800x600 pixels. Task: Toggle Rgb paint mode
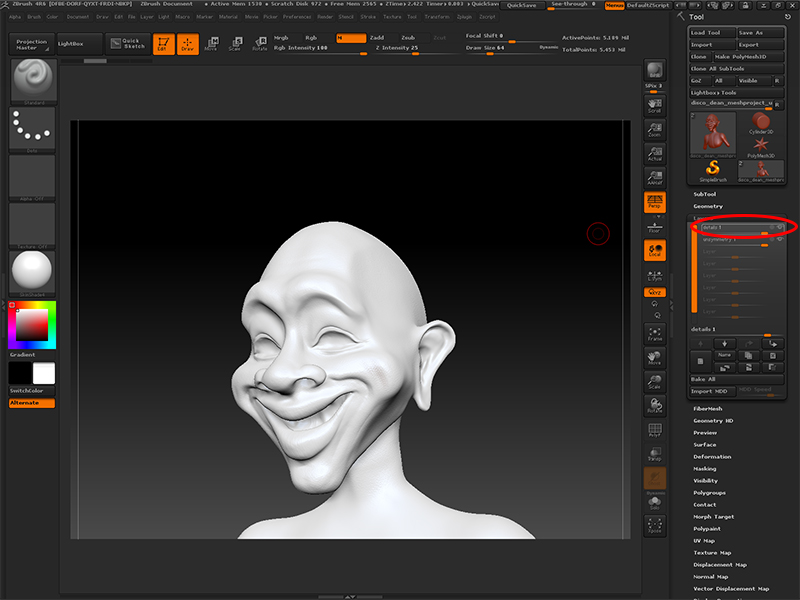point(311,38)
